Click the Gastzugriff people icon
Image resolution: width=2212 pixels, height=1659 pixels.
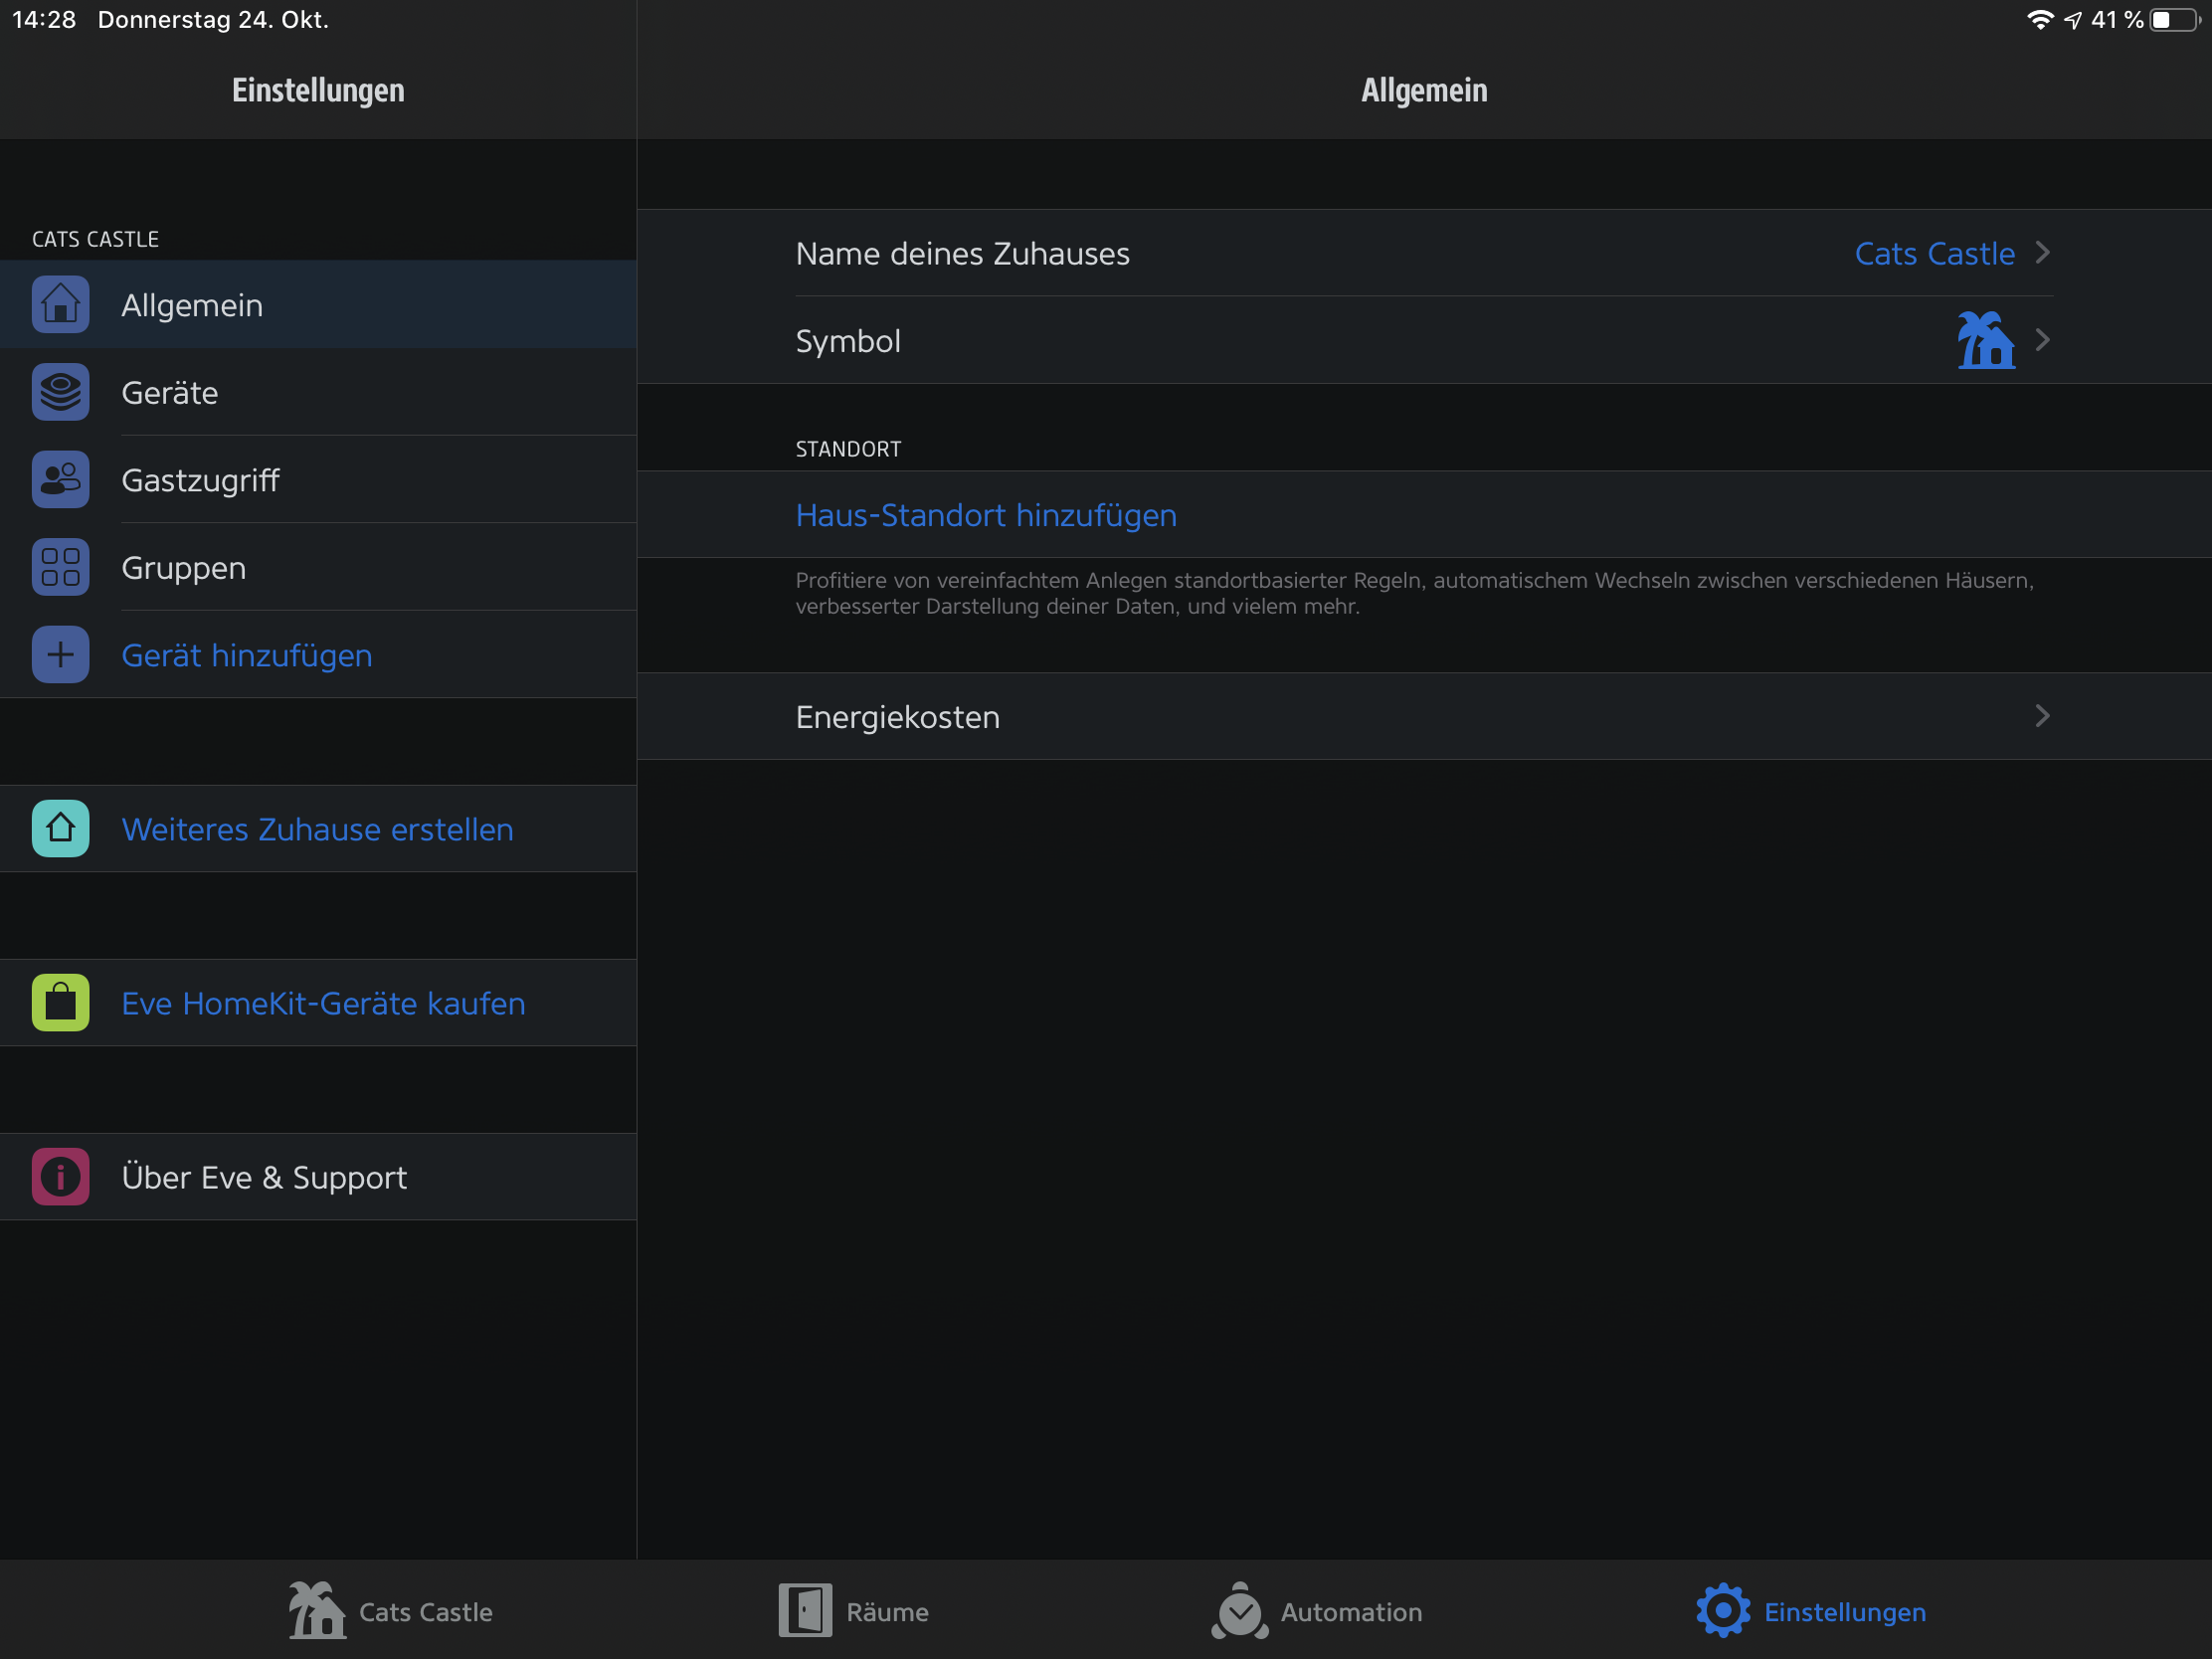click(x=60, y=480)
